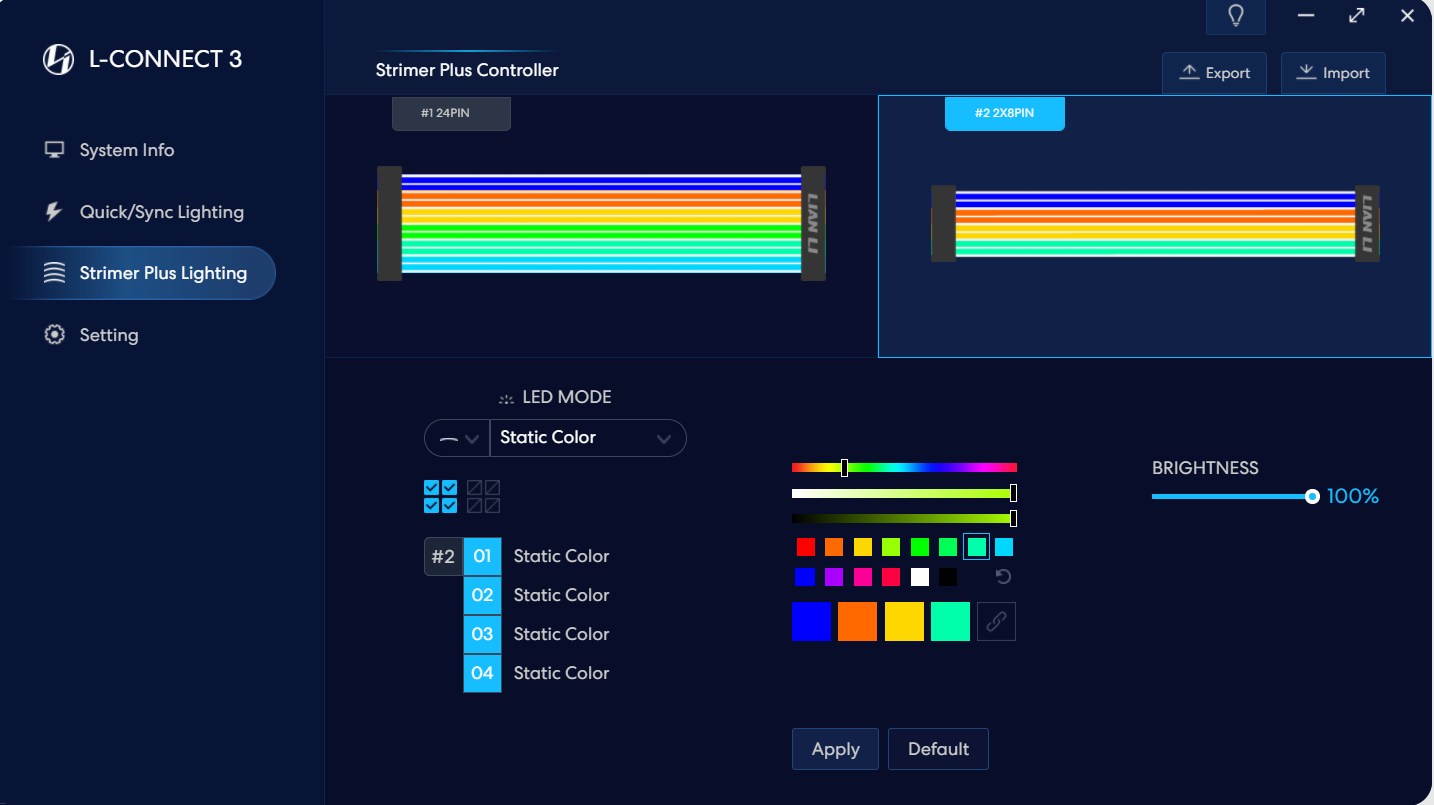Switch to the #2 2X8PIN tab

[x=1005, y=113]
